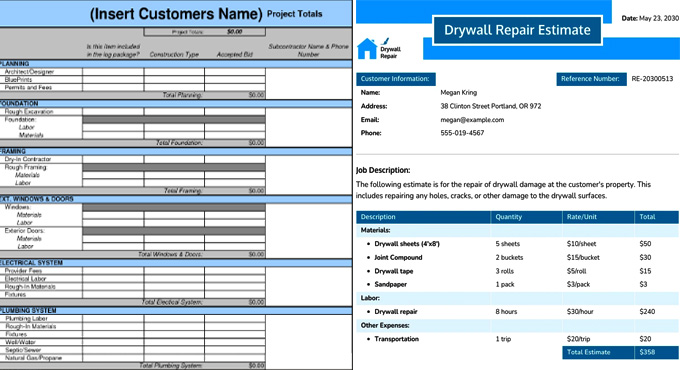Screen dimensions: 680x370
Task: Select reference value RE-20300513
Action: (652, 79)
